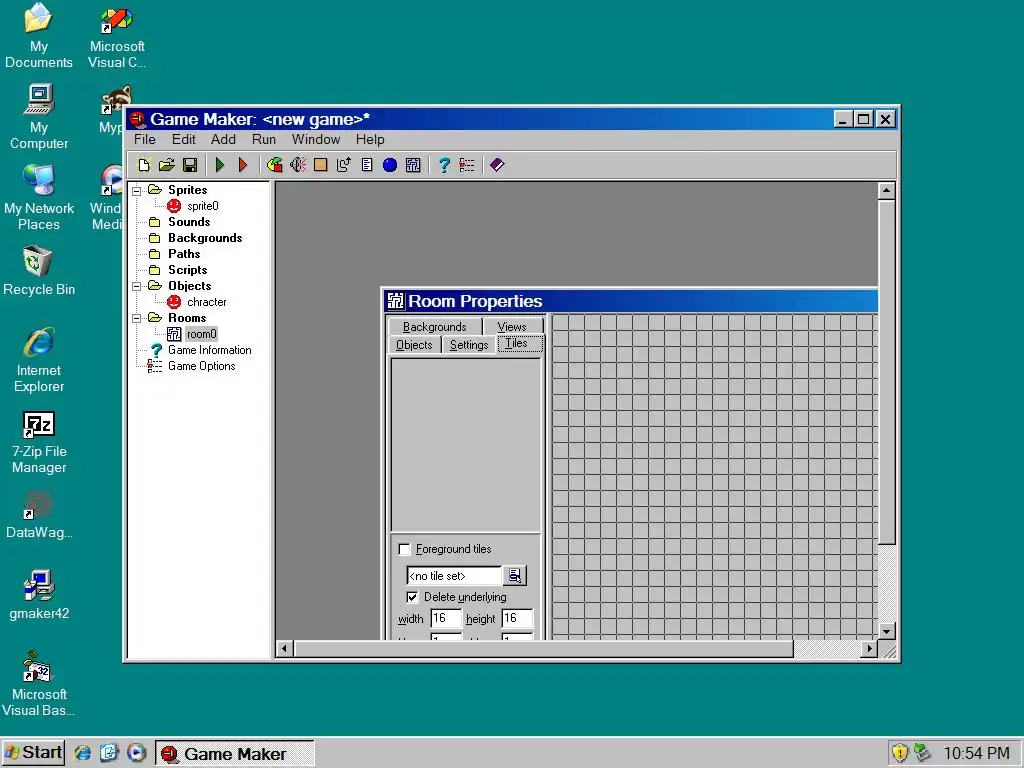Open Game Information with the question mark icon
This screenshot has width=1024, height=768.
(x=444, y=165)
